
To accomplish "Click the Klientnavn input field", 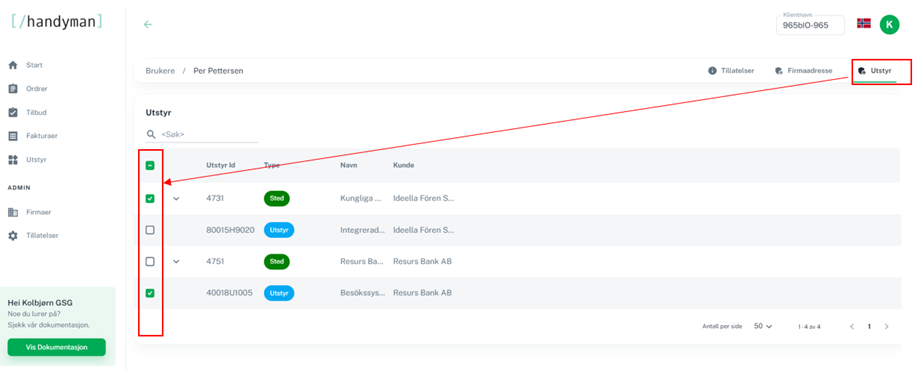I will coord(810,25).
